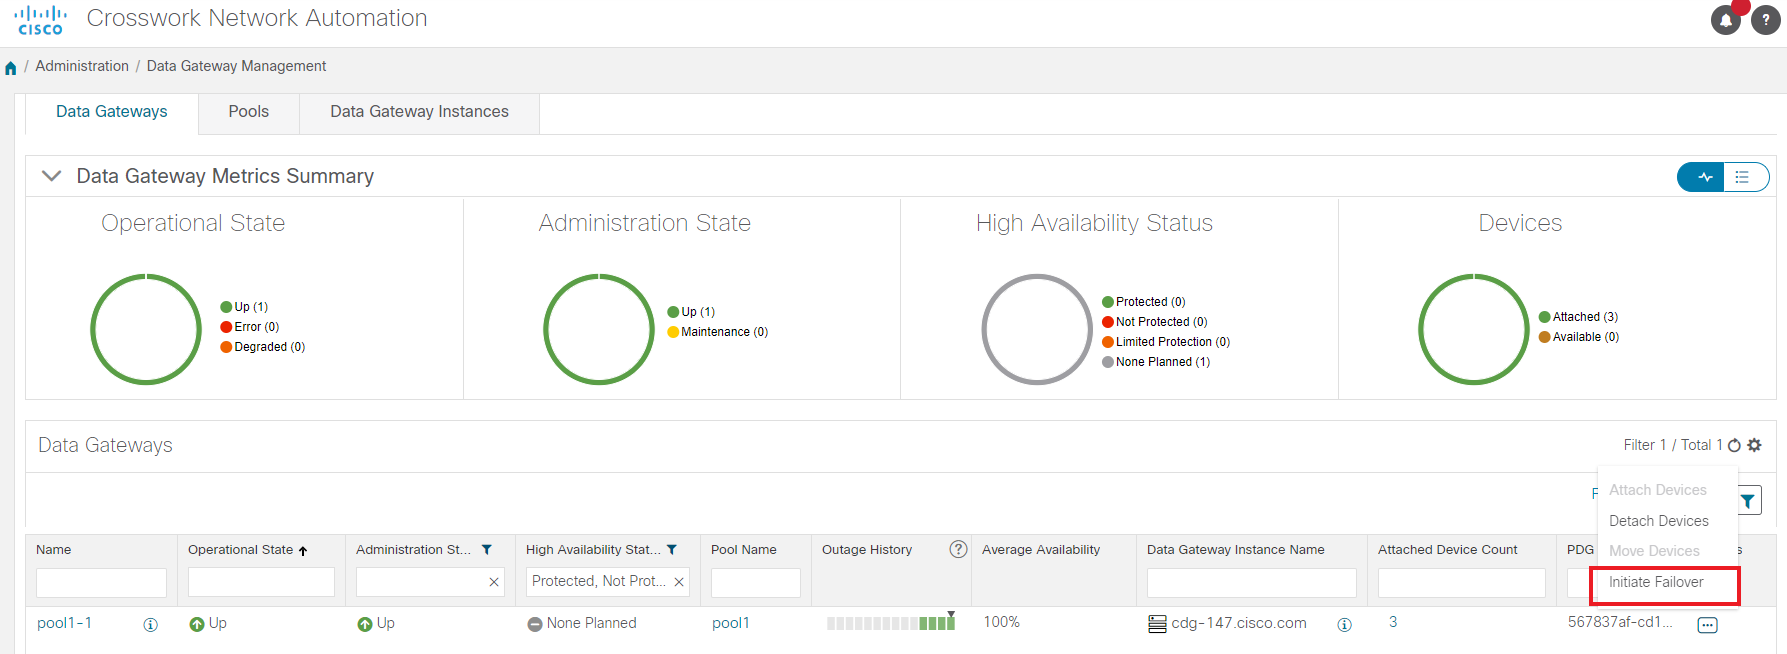Toggle the table filter funnel button
Screen dimensions: 1787x654
[x=1748, y=500]
